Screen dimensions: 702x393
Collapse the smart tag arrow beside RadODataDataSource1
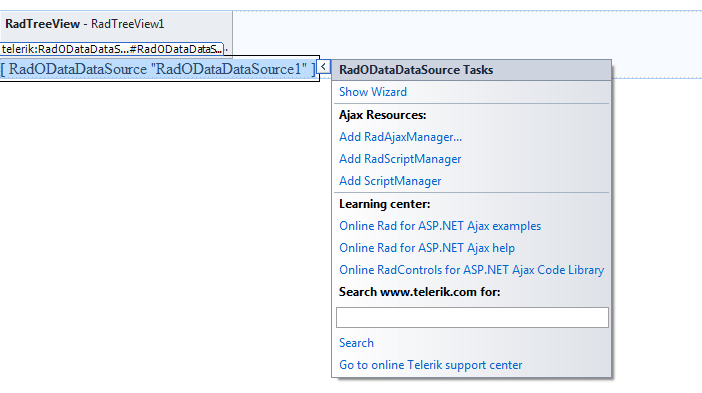click(323, 67)
